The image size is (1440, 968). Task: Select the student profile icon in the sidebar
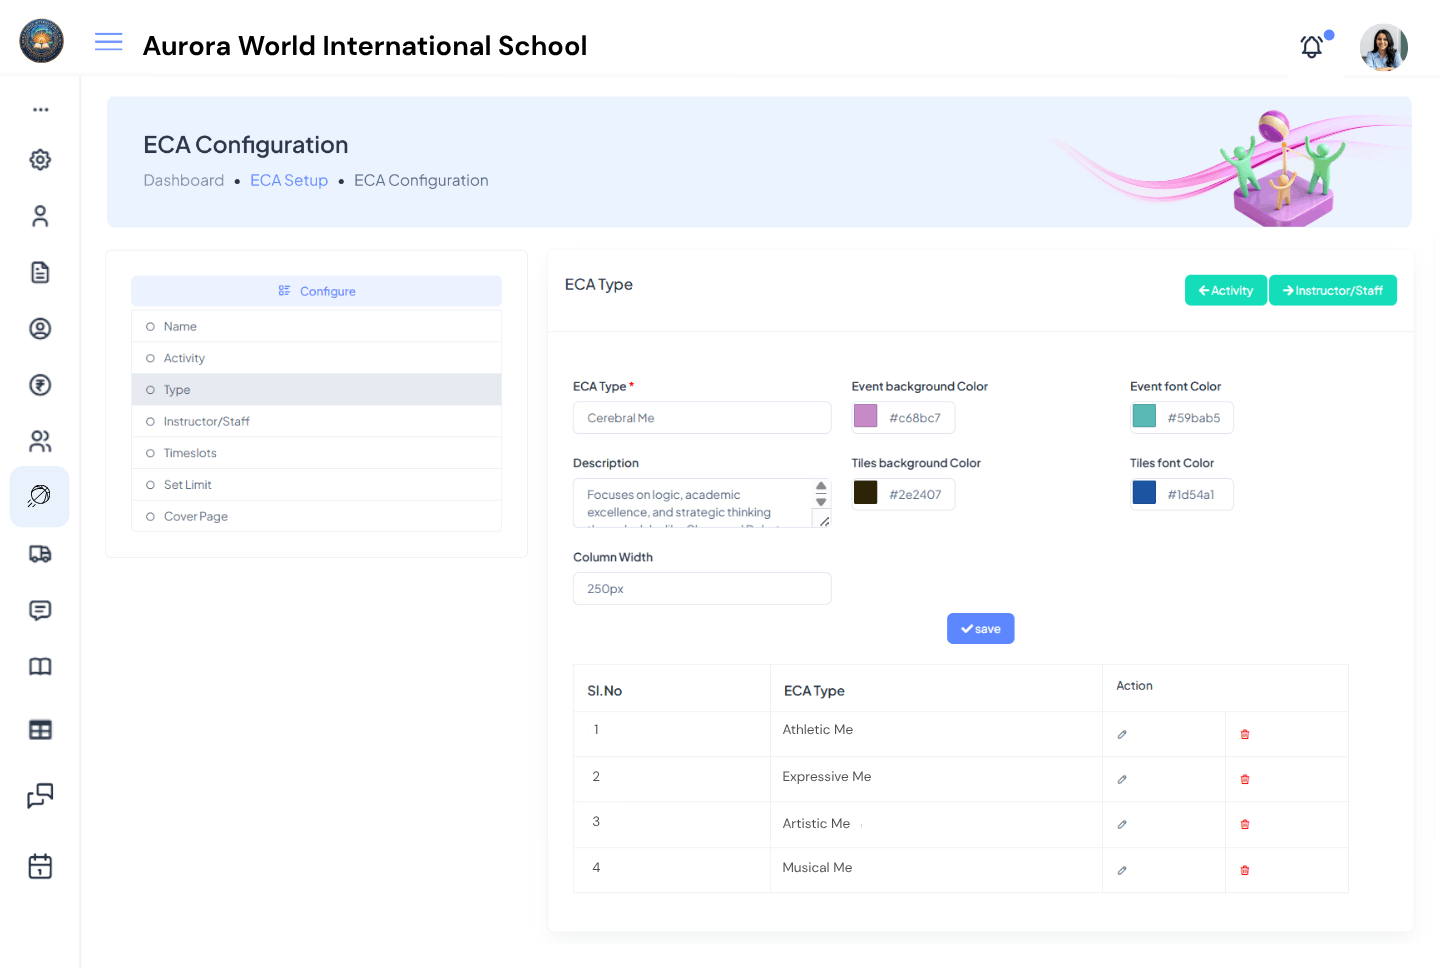[x=40, y=216]
